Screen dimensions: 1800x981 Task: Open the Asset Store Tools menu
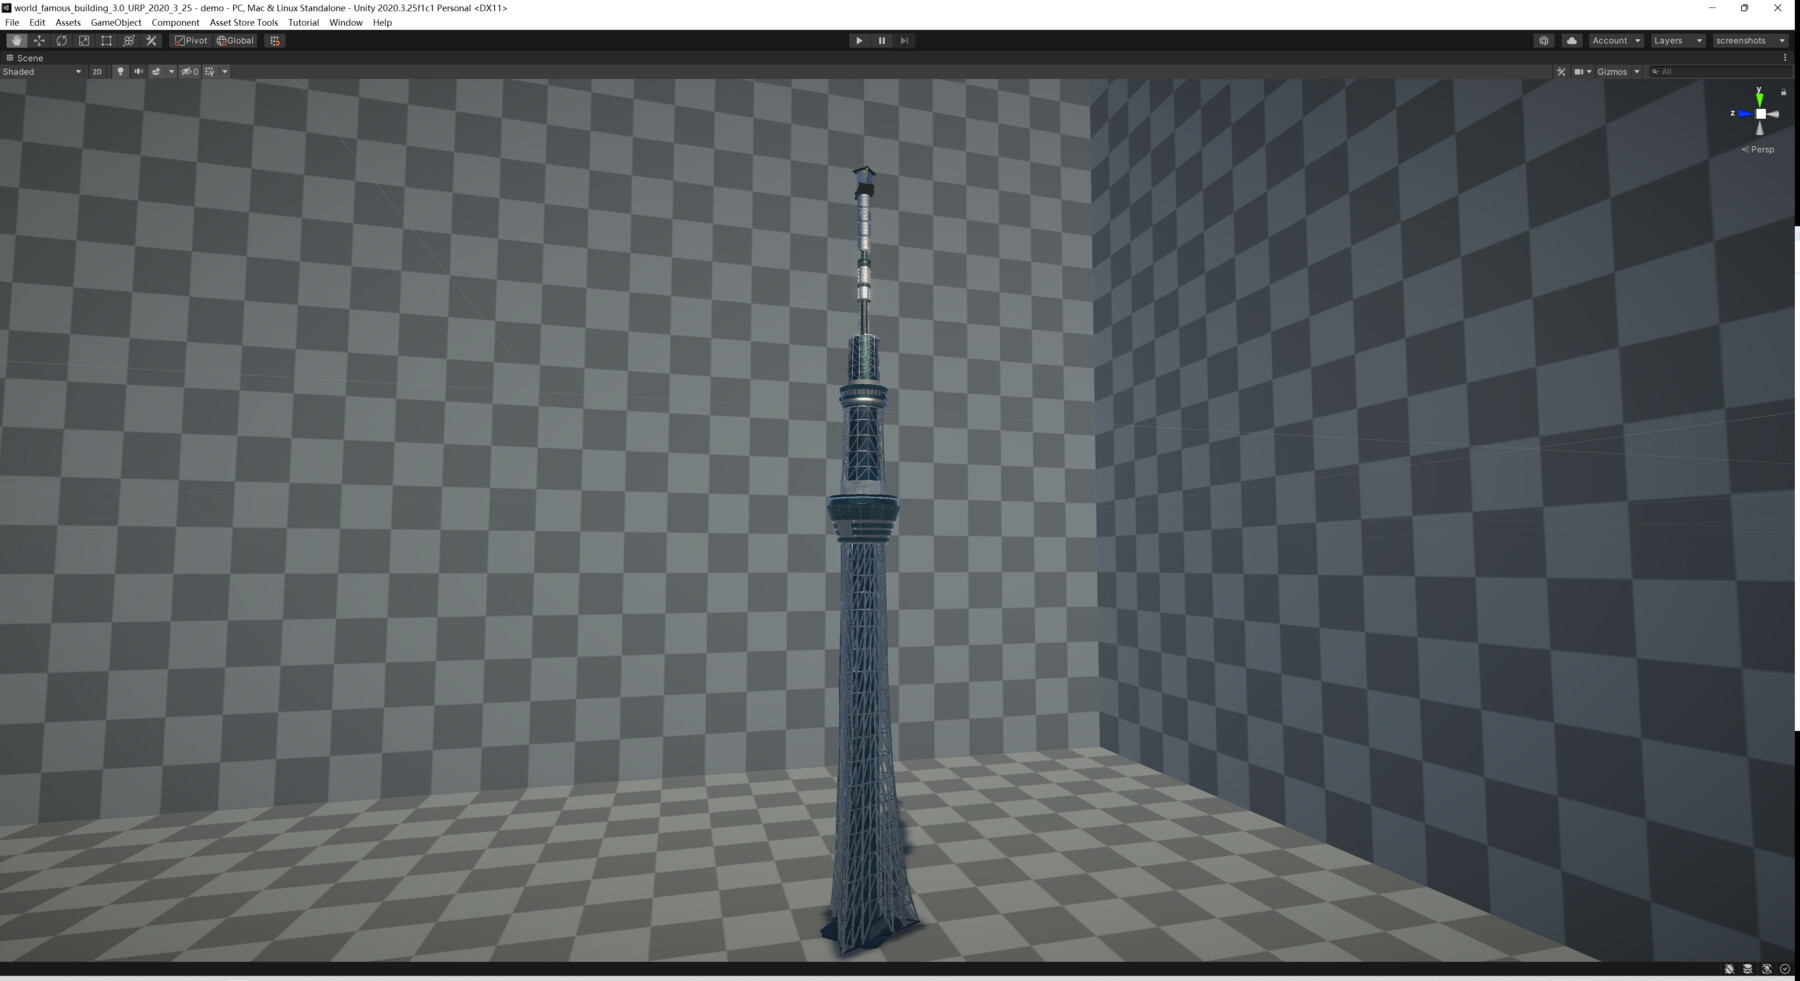click(x=244, y=22)
